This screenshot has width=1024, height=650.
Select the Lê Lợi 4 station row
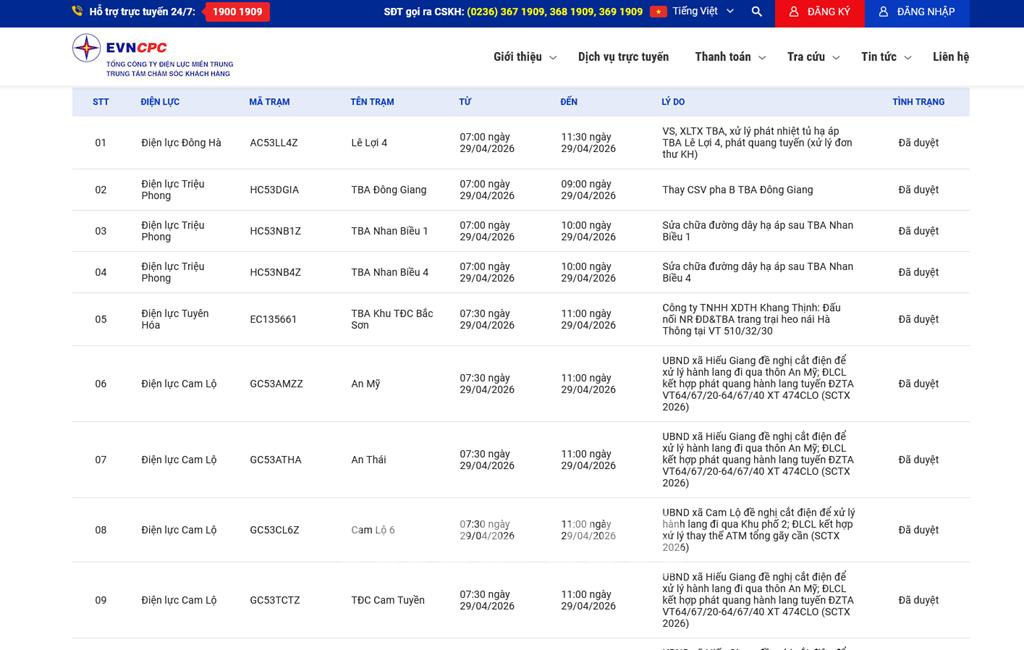(x=369, y=143)
